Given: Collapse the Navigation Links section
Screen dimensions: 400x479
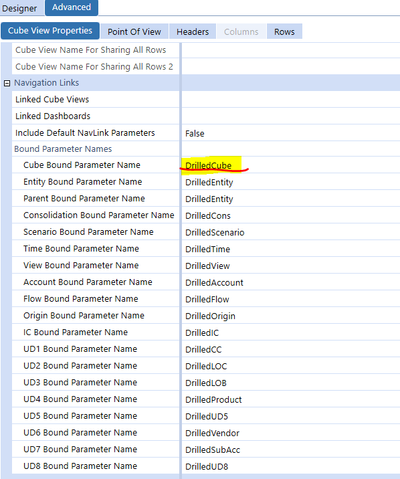Looking at the screenshot, I should coord(7,83).
